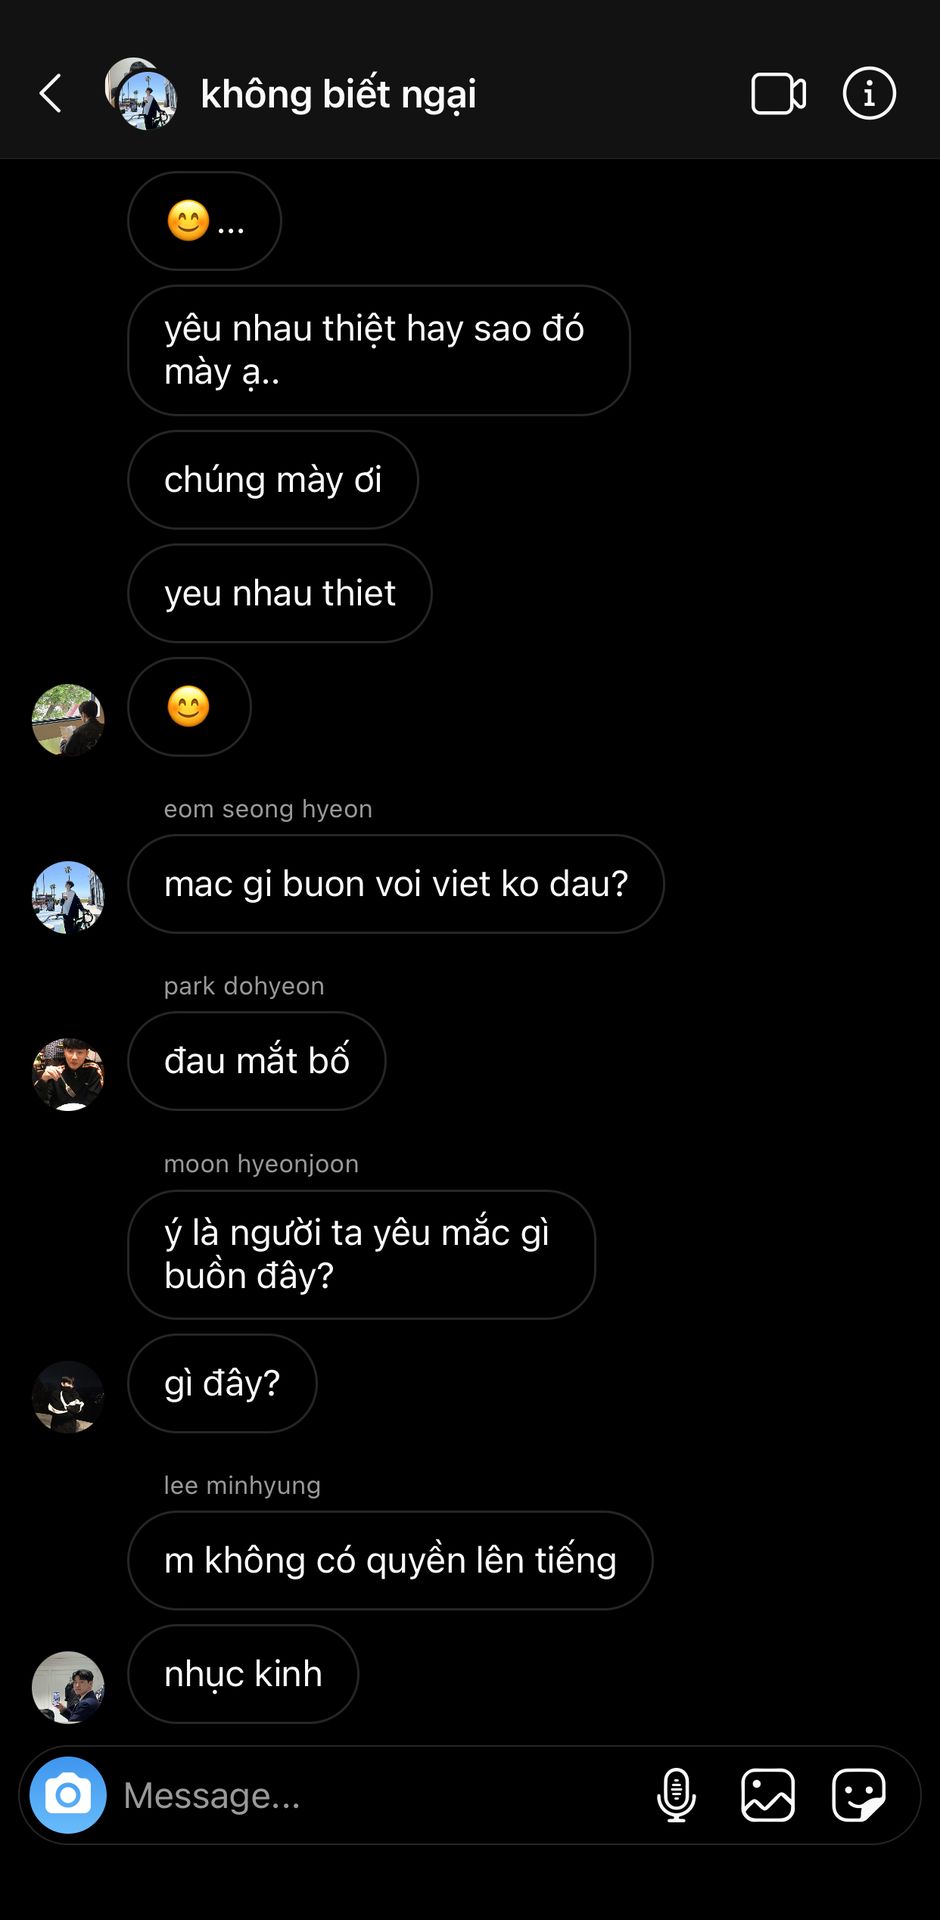Image resolution: width=940 pixels, height=1920 pixels.
Task: Tap park dohyeon's profile picture
Action: point(68,1074)
